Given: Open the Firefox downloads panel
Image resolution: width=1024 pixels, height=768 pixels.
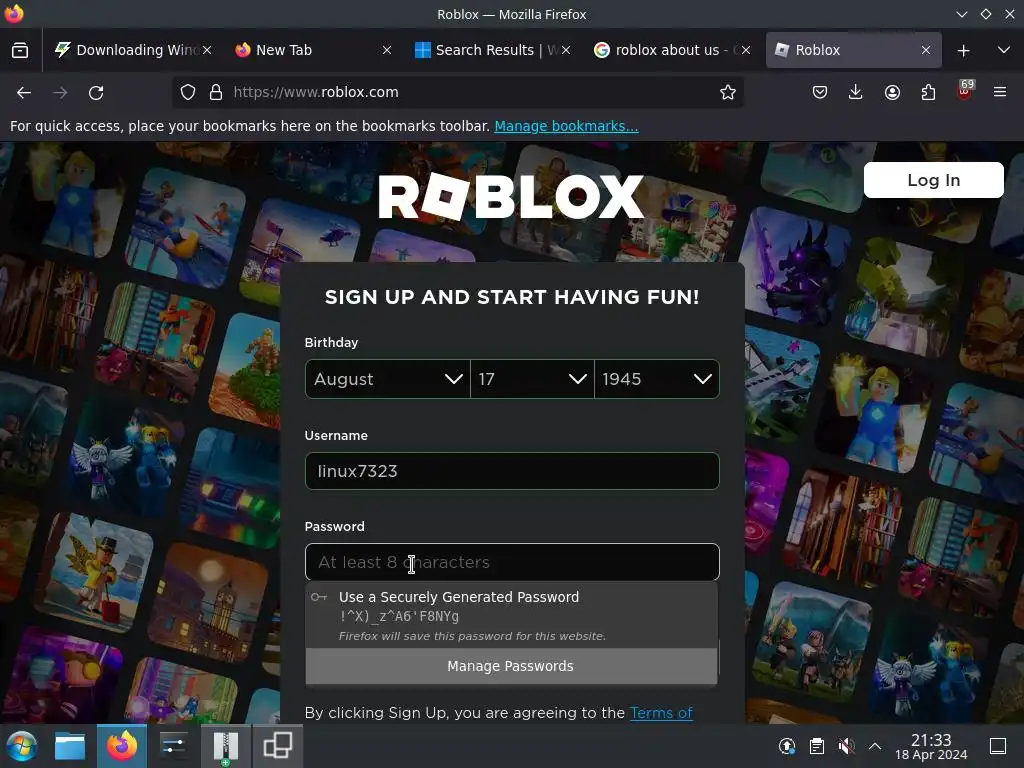Looking at the screenshot, I should tap(856, 93).
